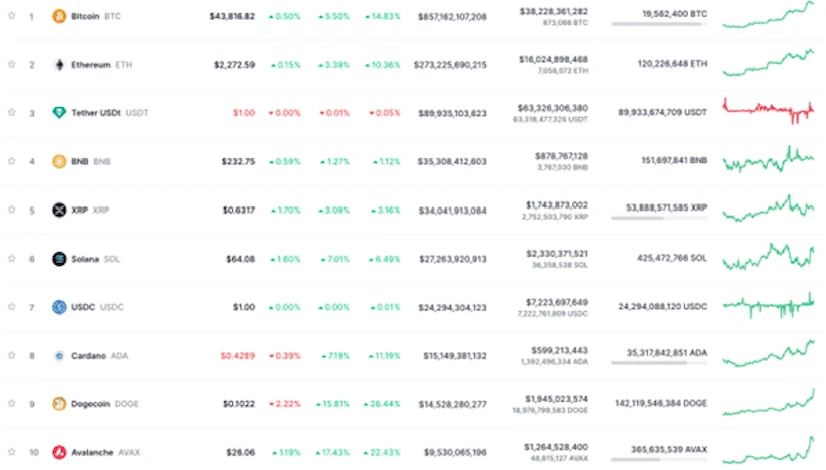View Tether's red 7-day sparkline chart

(x=767, y=110)
